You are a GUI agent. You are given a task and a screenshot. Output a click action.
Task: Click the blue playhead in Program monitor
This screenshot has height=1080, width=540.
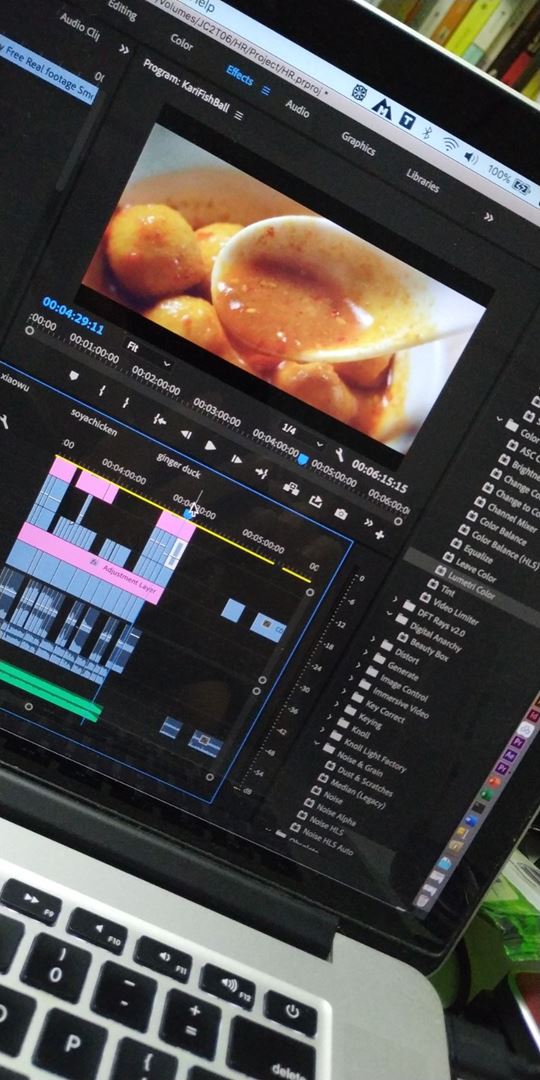(303, 459)
